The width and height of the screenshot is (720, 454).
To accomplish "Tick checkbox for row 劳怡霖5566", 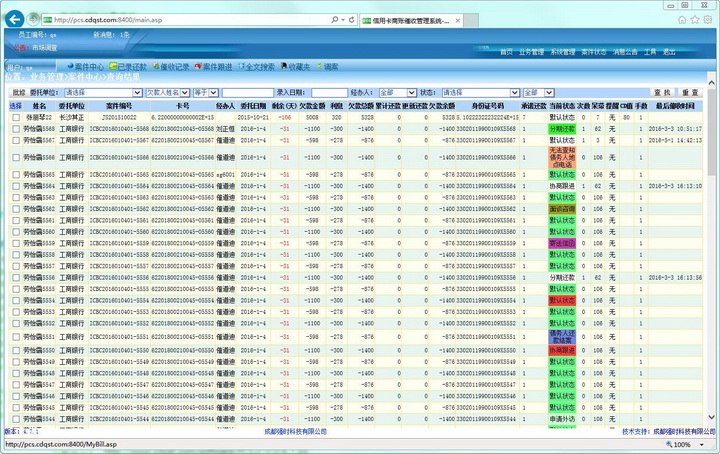I will (x=16, y=157).
